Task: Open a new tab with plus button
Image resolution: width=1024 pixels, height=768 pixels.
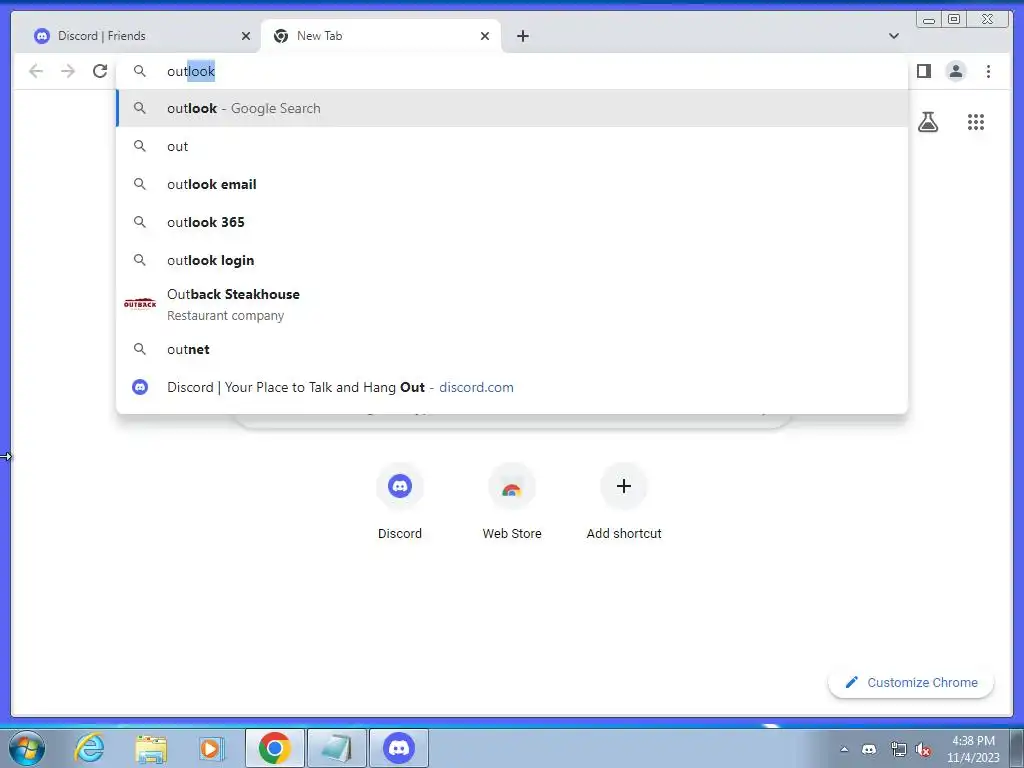Action: 522,36
